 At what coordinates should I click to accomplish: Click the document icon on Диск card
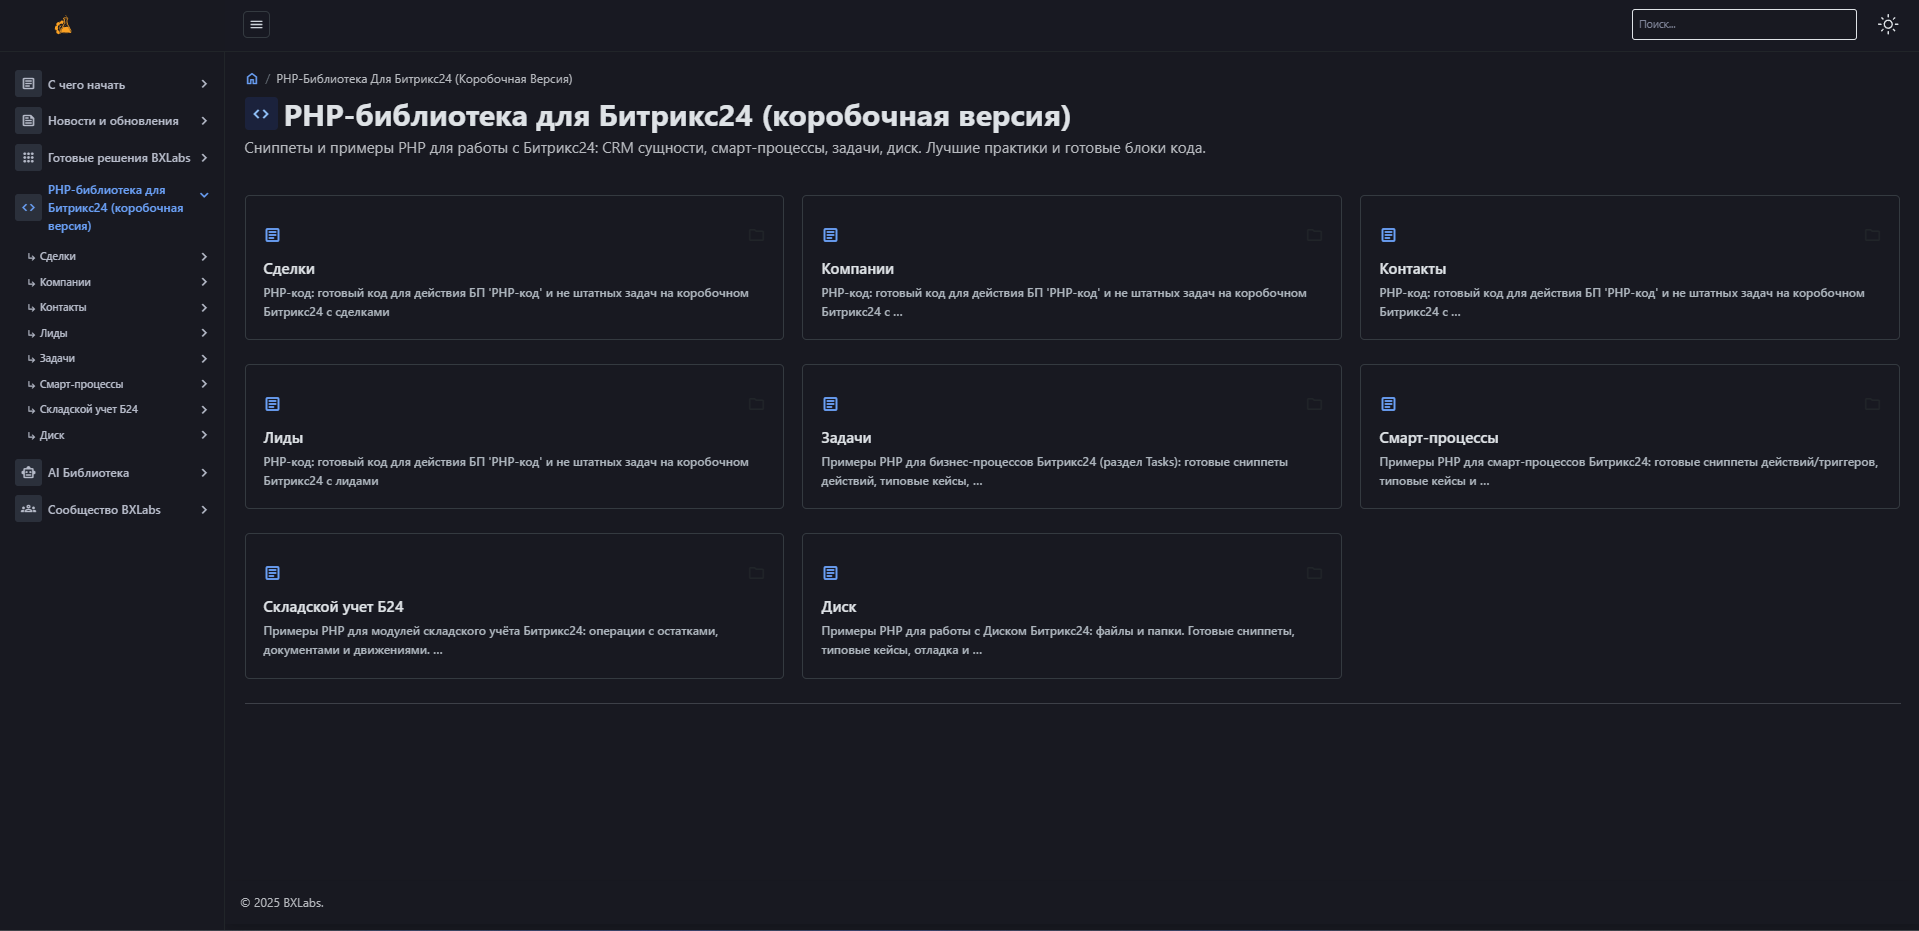(830, 573)
